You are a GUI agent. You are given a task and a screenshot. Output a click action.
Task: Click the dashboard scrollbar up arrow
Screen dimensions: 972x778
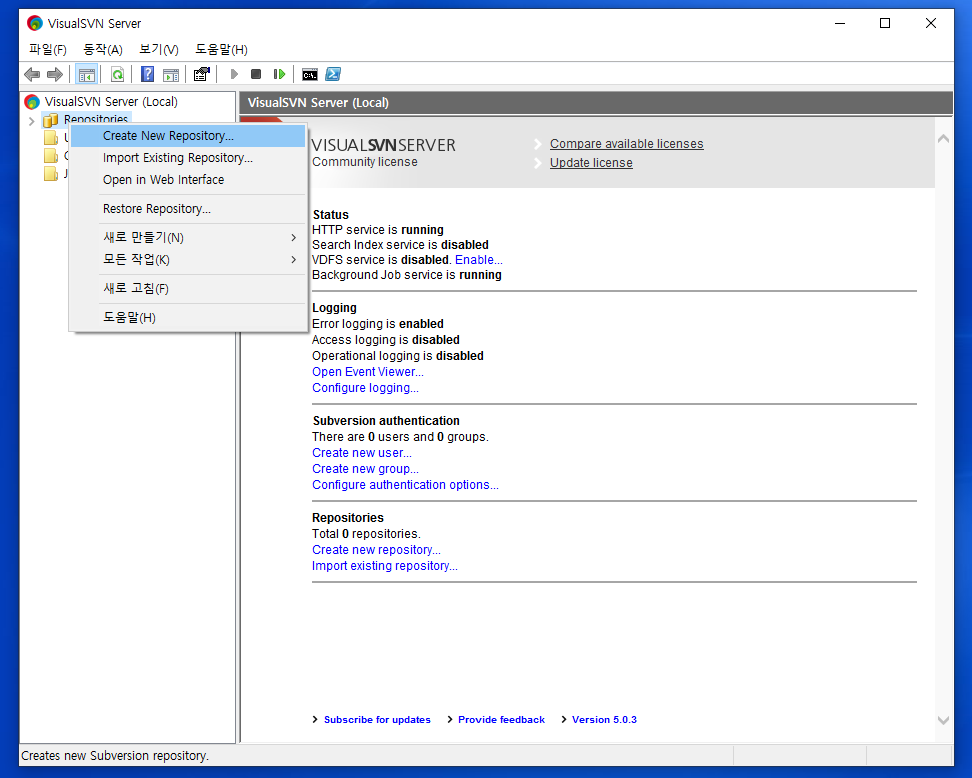click(943, 139)
